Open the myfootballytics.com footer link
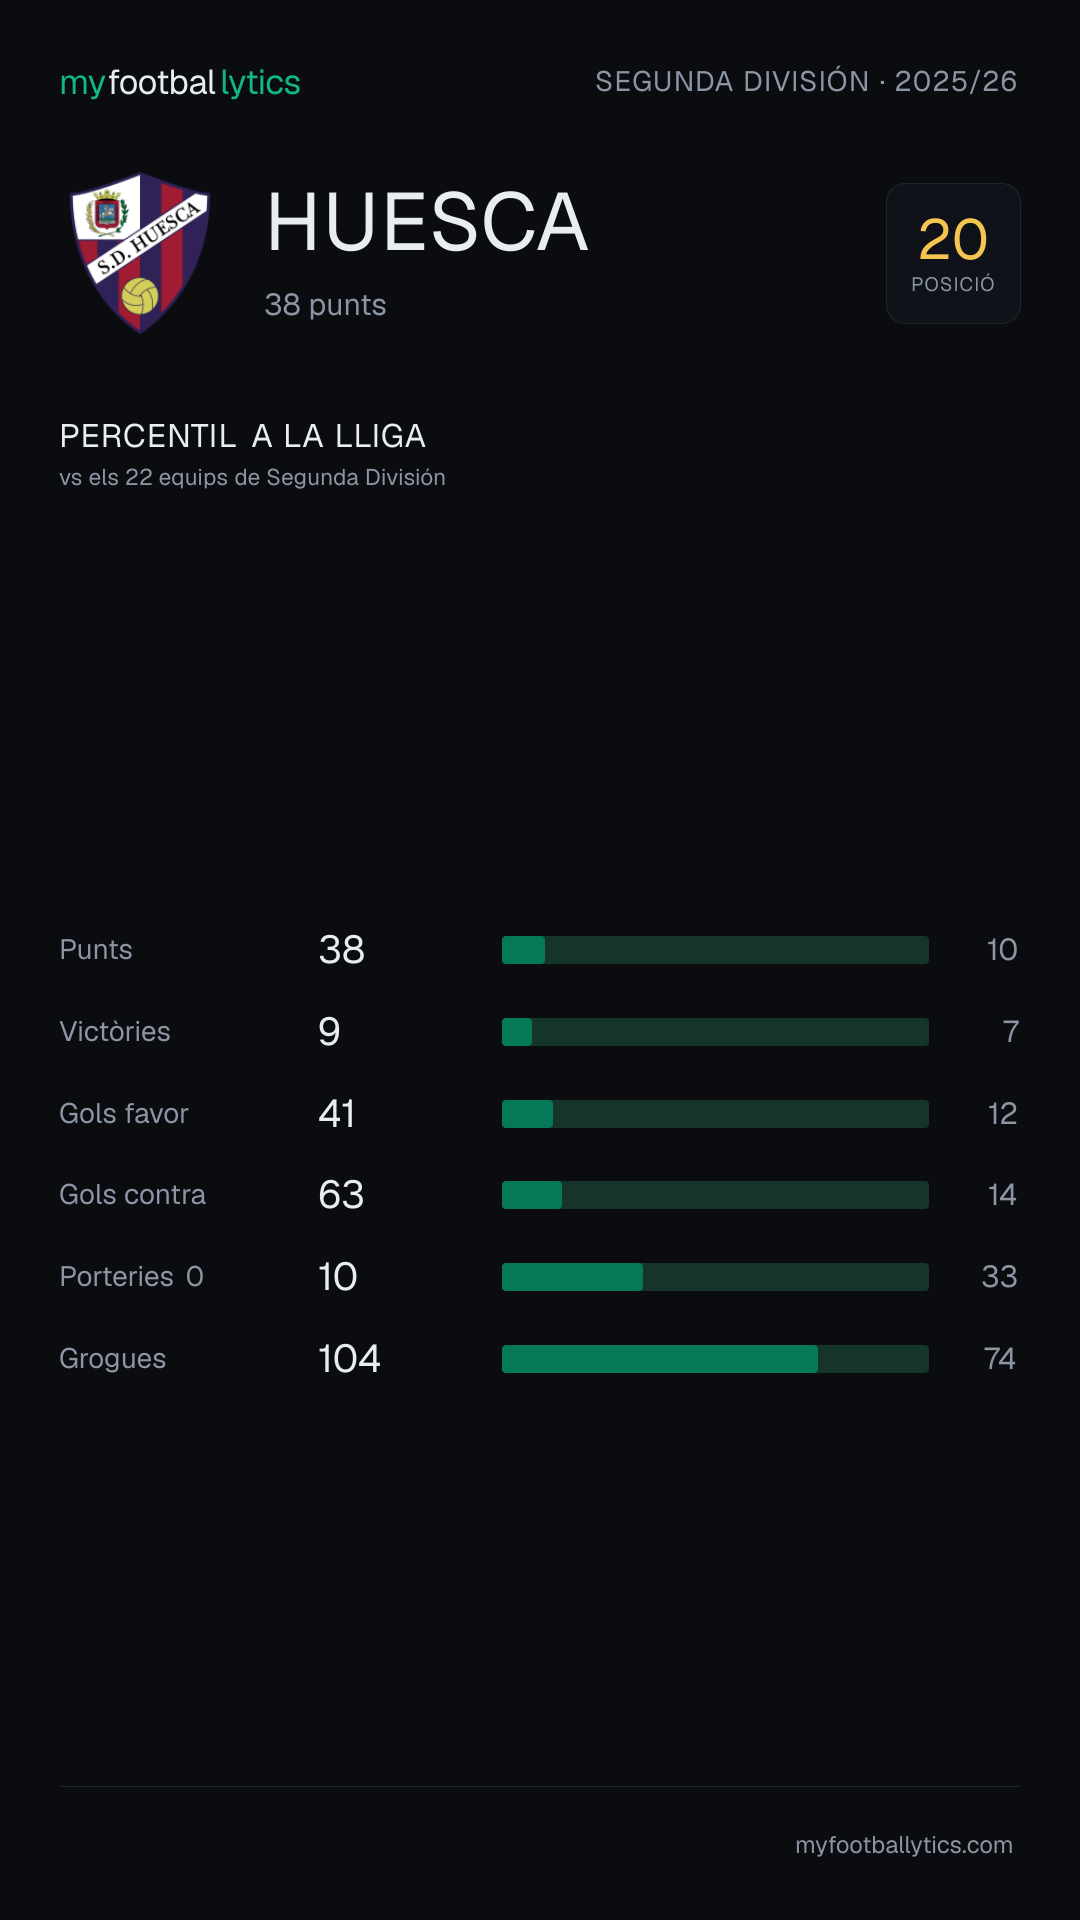Screen dimensions: 1080x1920 904,1845
